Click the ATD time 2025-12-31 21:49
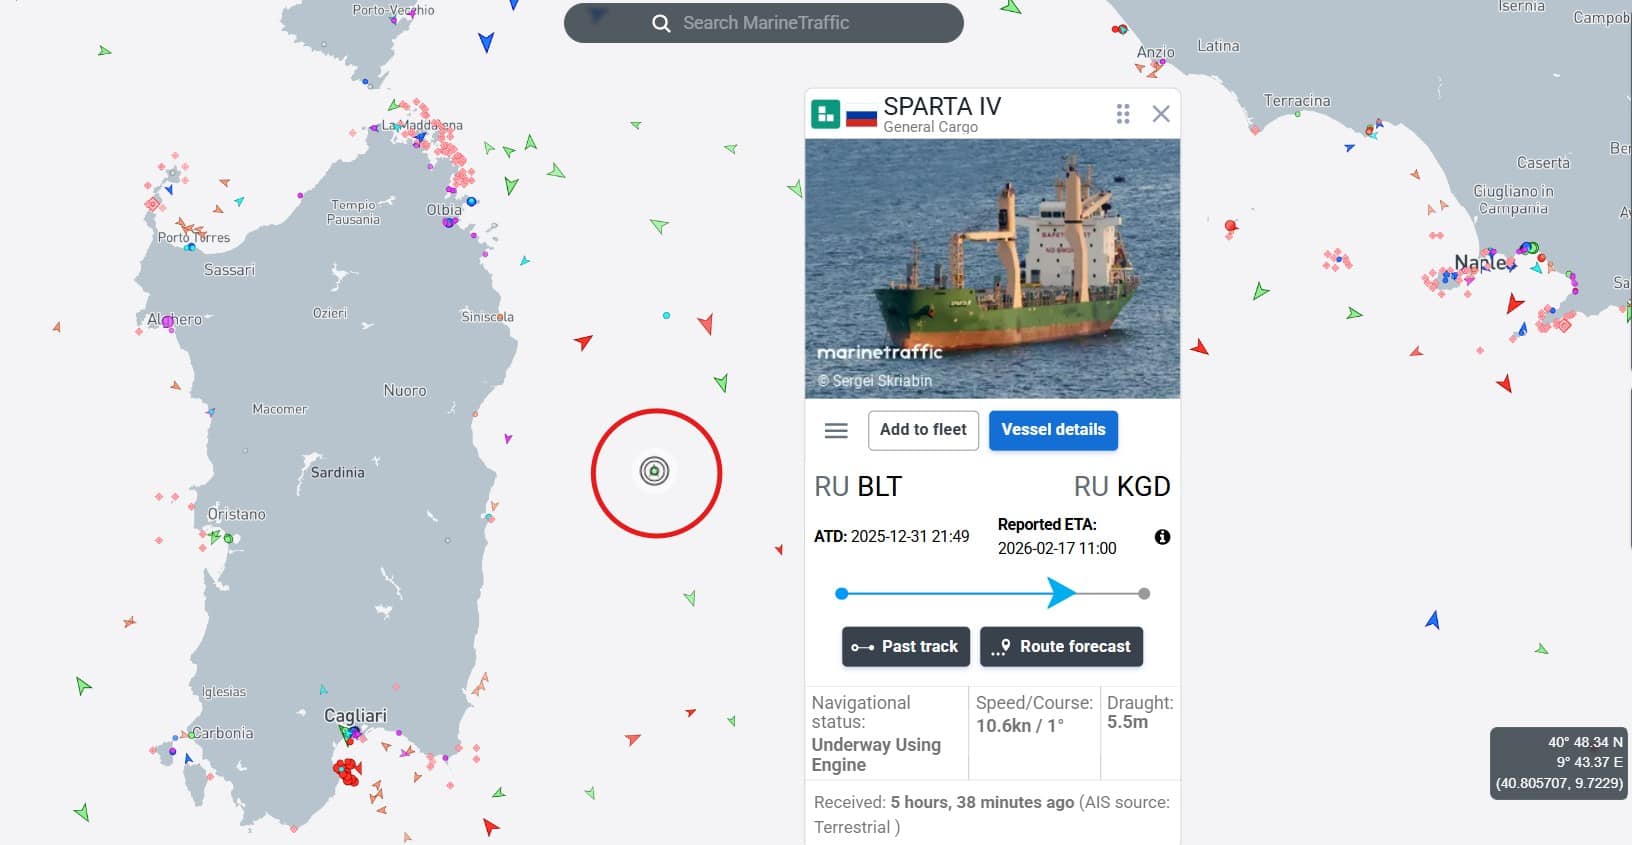Screen dimensions: 1632x845 tap(910, 537)
